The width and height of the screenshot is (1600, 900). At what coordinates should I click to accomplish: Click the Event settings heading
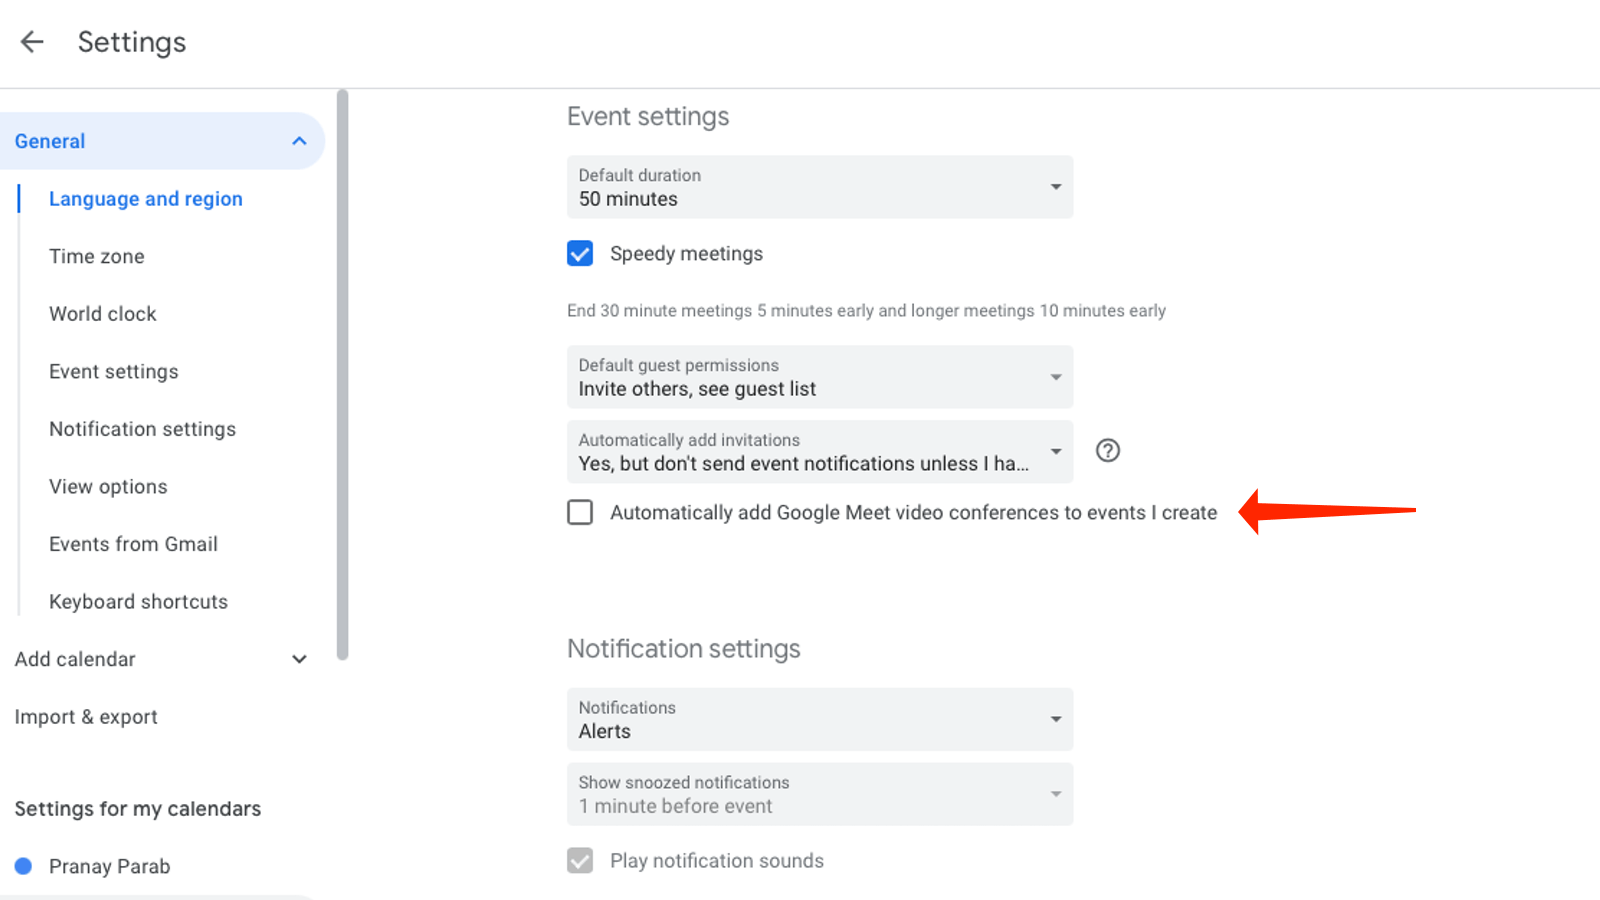(x=648, y=117)
